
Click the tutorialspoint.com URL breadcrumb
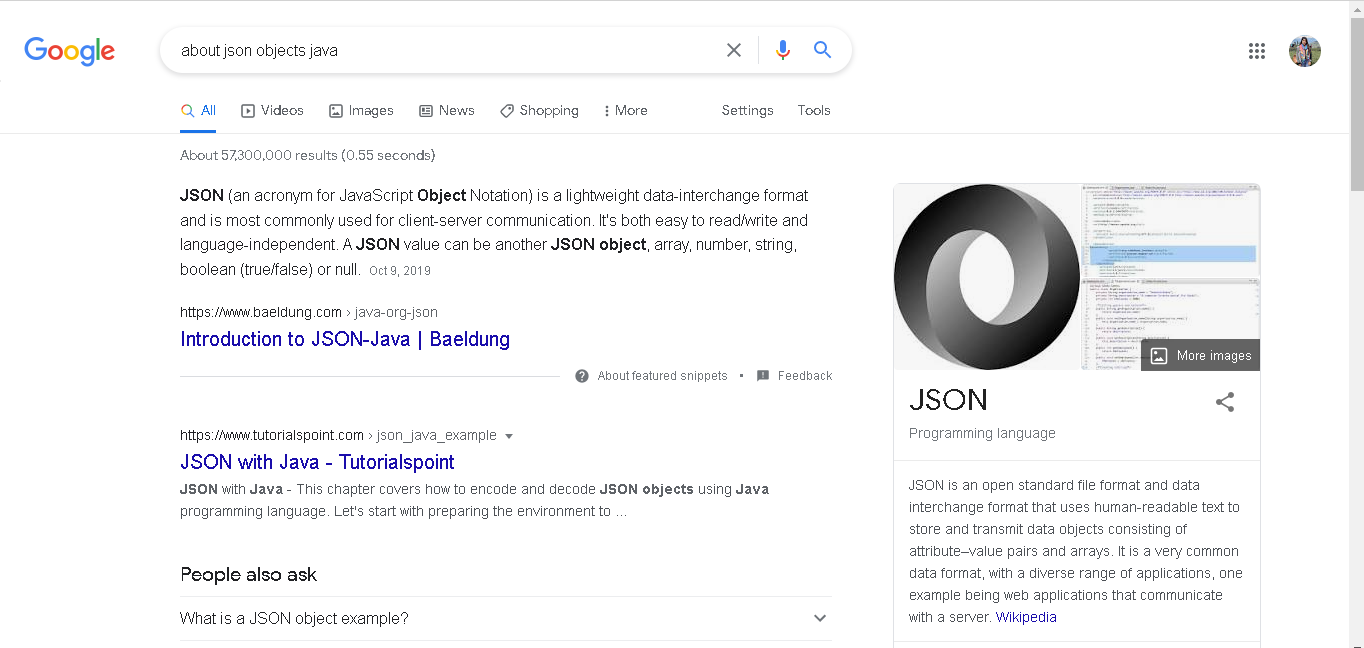[x=338, y=435]
